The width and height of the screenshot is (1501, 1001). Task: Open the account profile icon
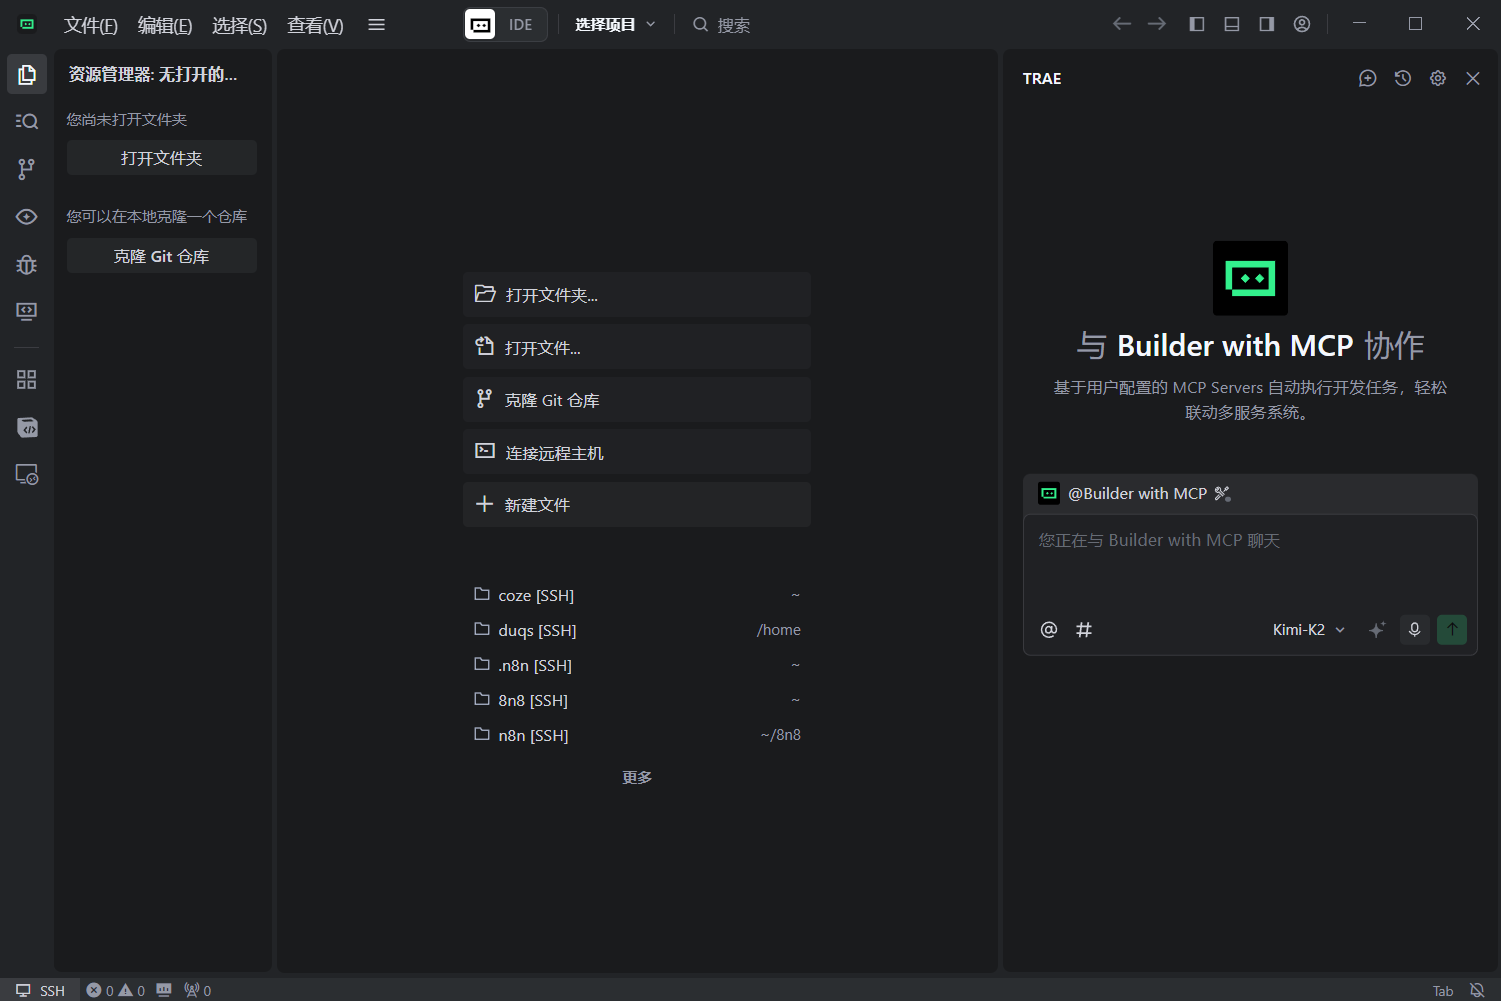pyautogui.click(x=1302, y=24)
